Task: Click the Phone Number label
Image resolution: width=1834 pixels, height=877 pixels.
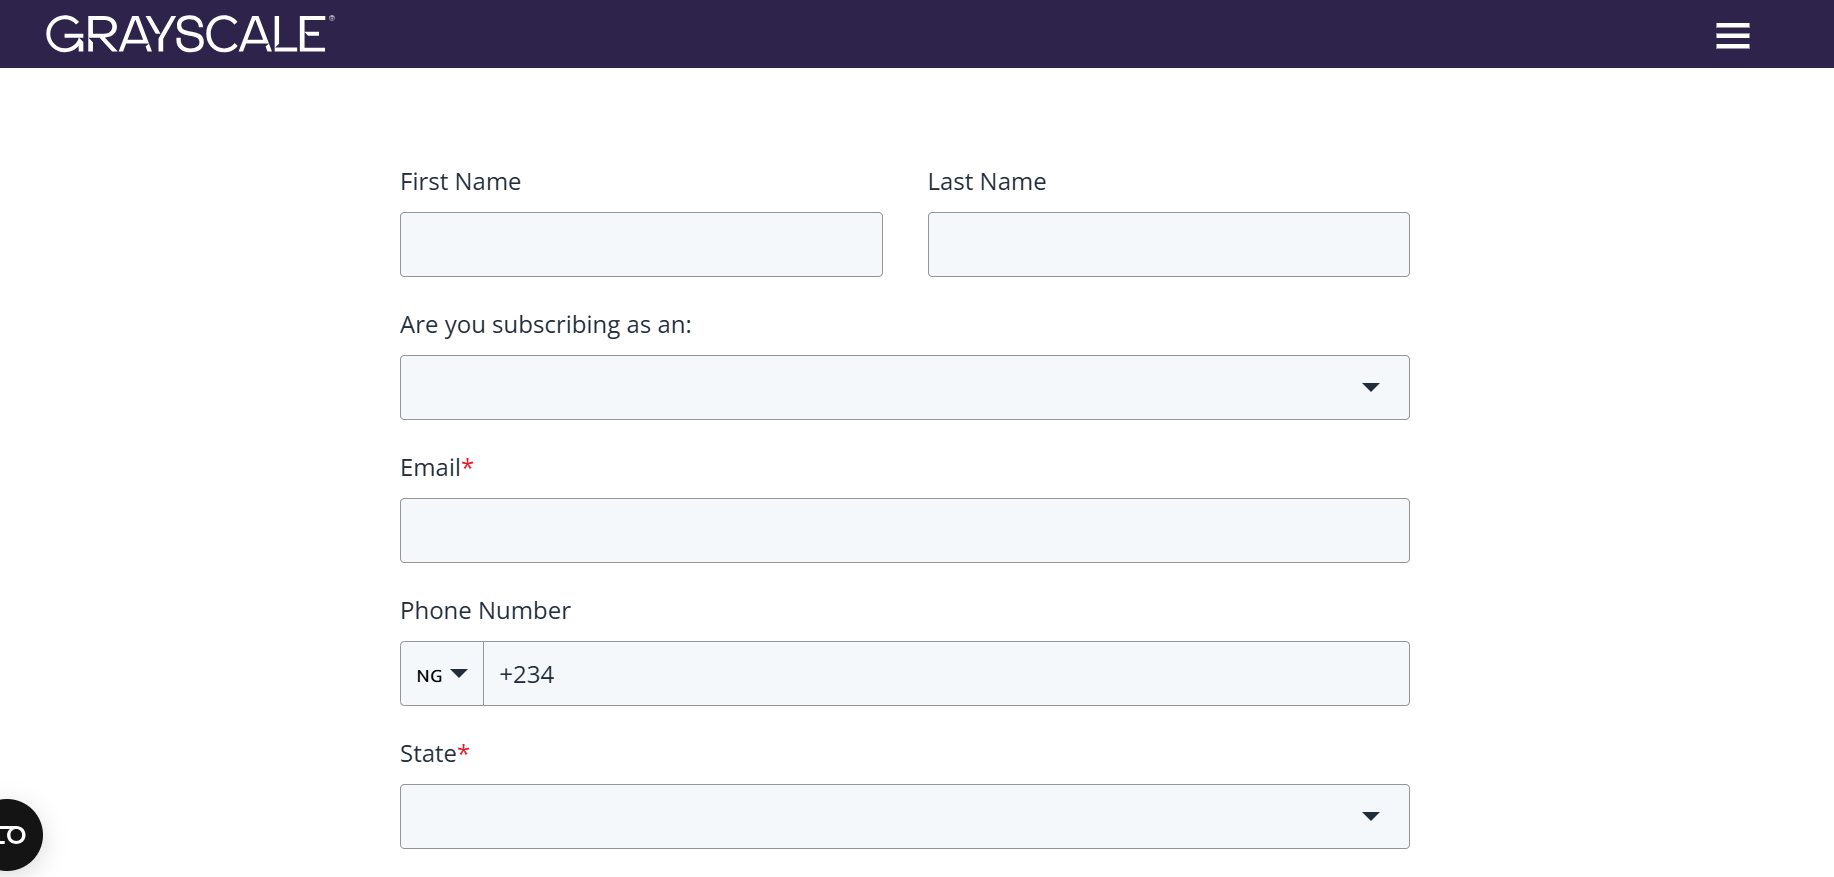Action: point(485,611)
